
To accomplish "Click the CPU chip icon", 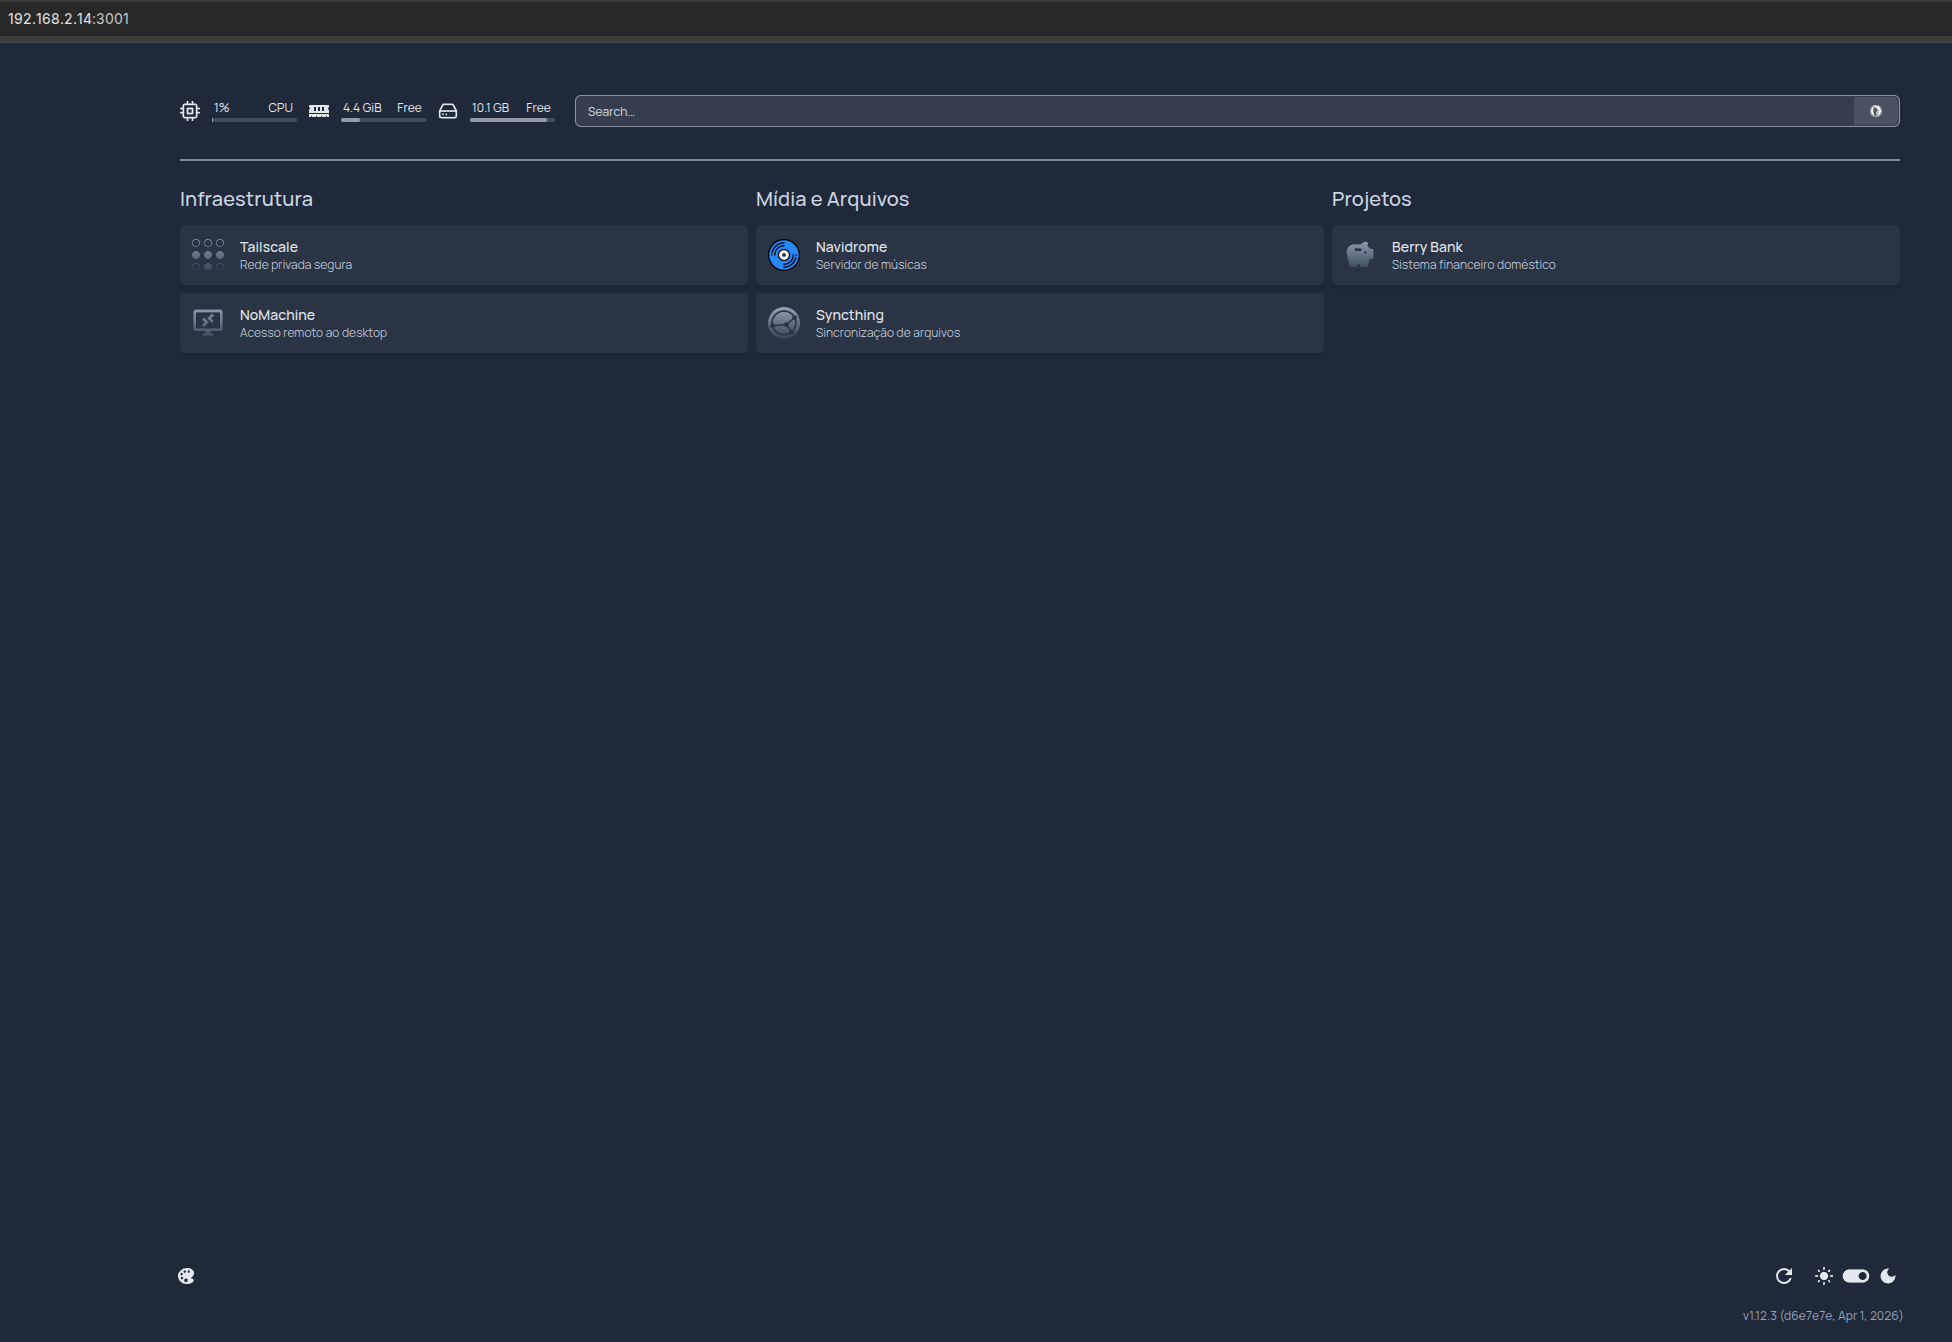I will 190,111.
